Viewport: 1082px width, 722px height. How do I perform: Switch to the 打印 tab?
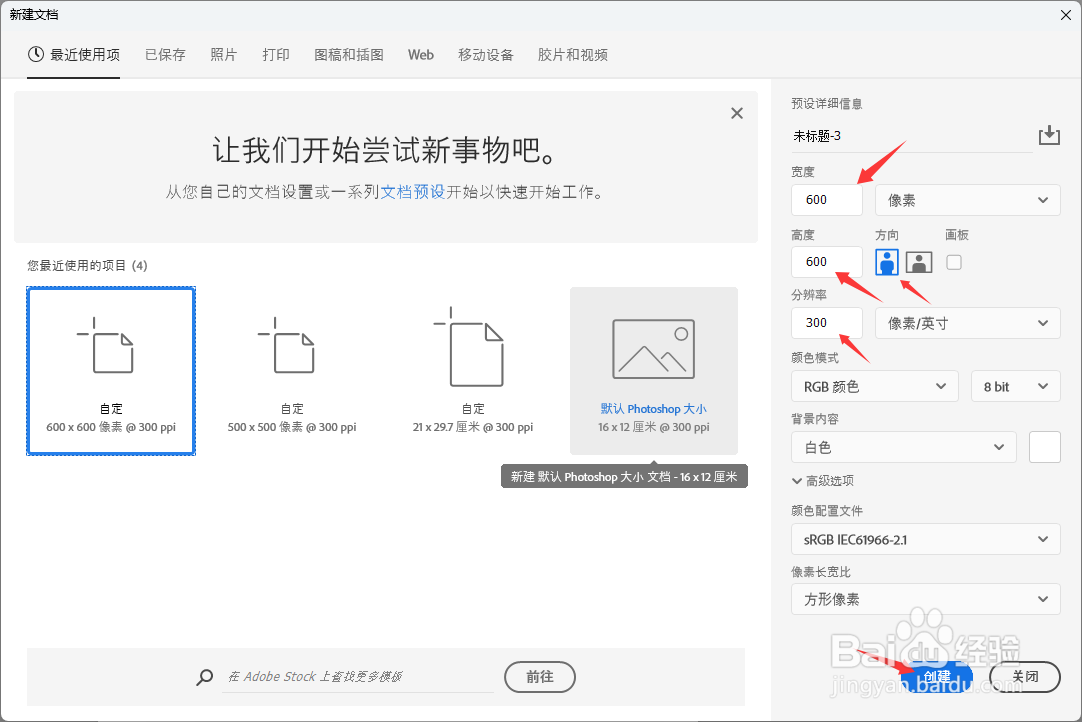pos(276,55)
